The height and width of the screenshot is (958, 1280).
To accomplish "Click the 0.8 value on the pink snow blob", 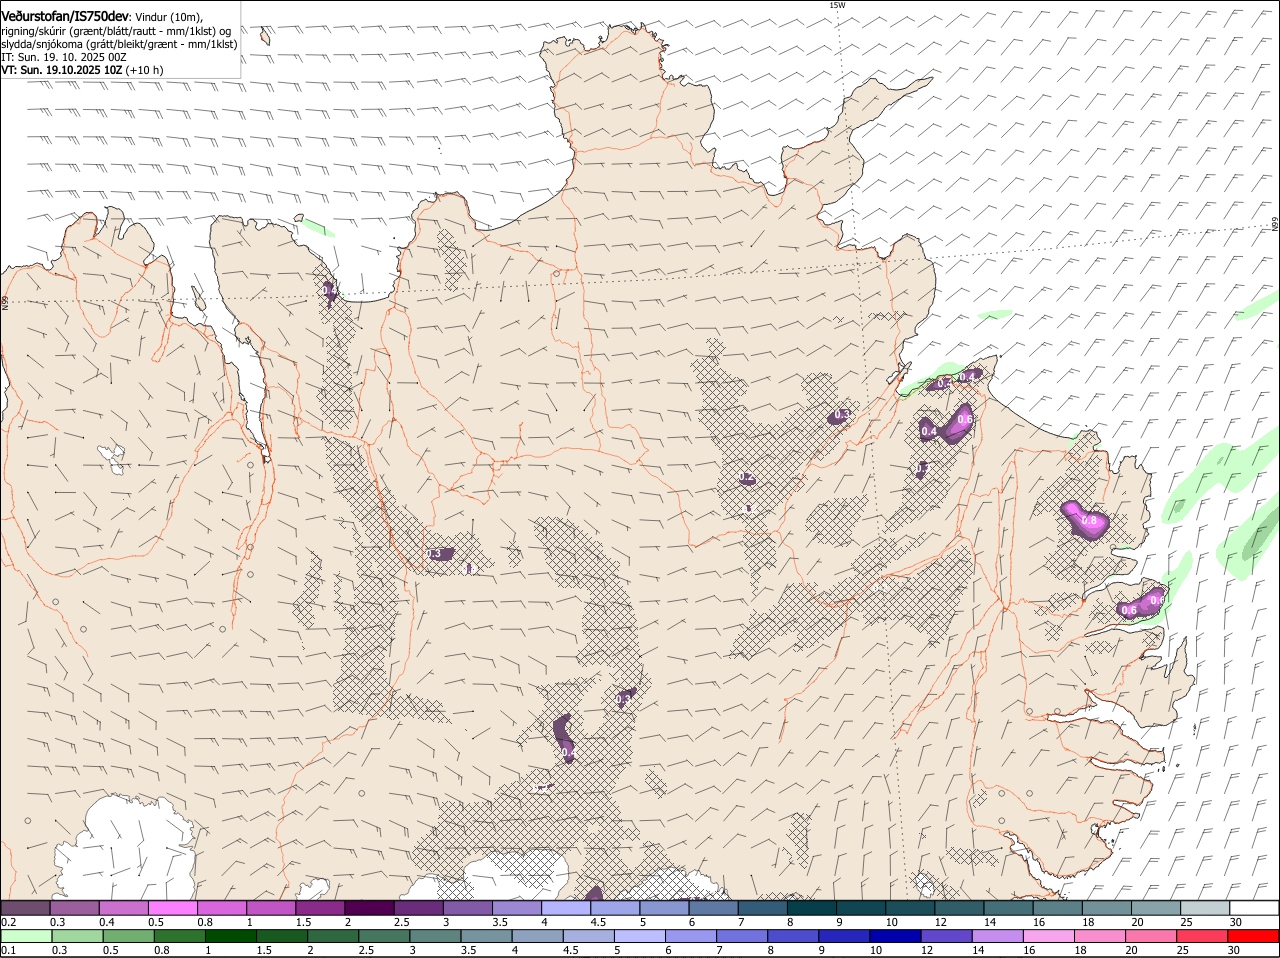I will point(1090,521).
